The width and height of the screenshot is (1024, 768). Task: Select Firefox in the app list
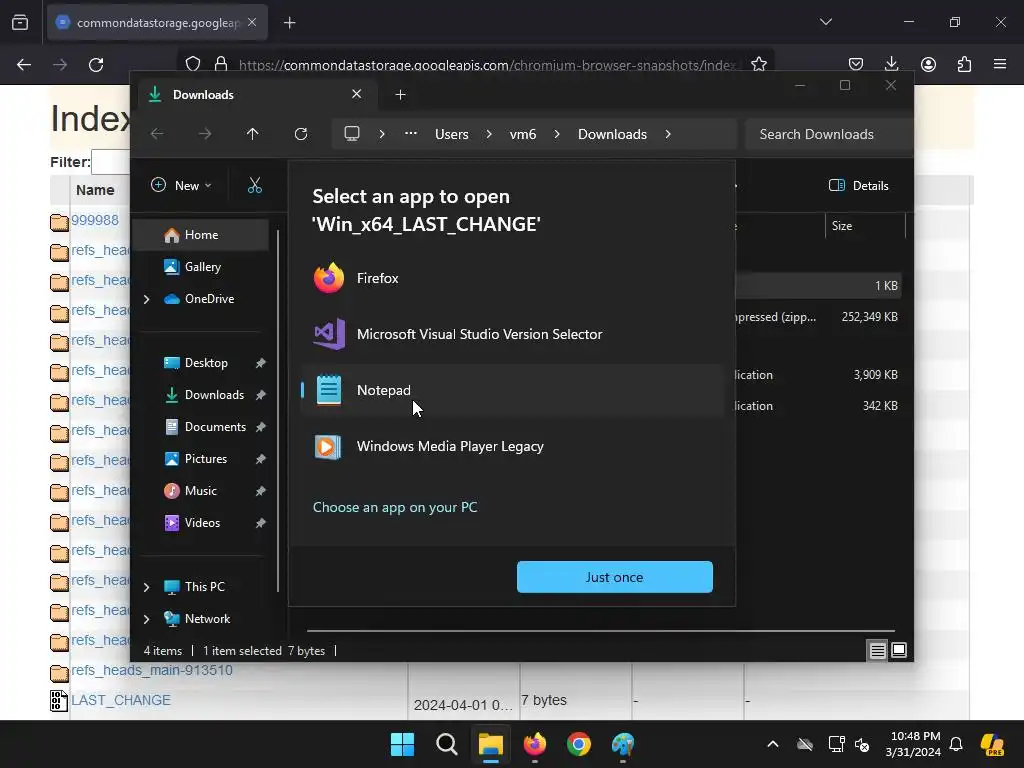pyautogui.click(x=512, y=278)
